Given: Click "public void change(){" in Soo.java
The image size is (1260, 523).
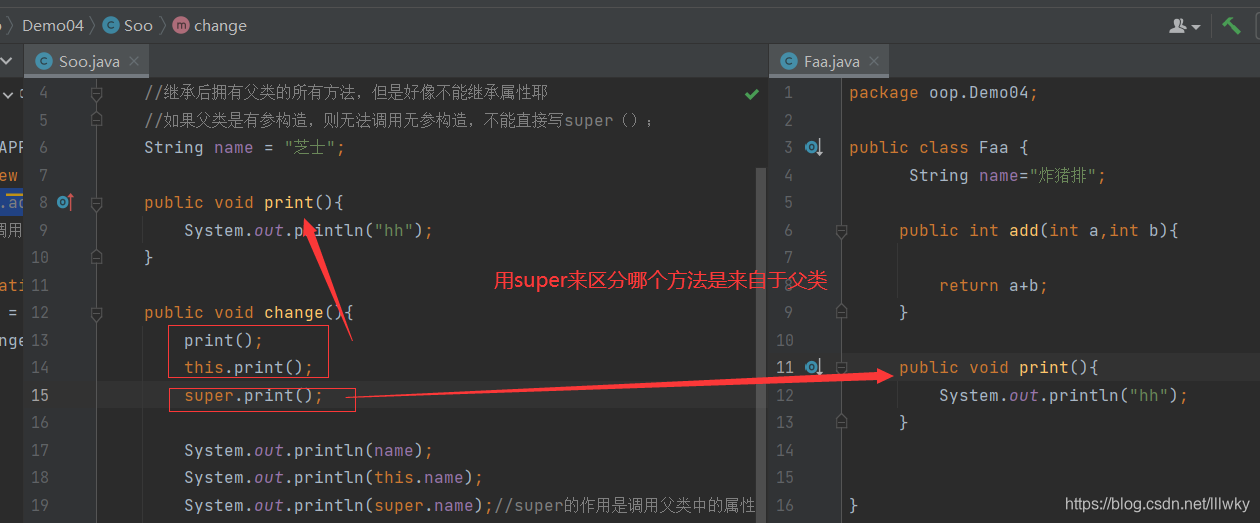Looking at the screenshot, I should pyautogui.click(x=249, y=312).
